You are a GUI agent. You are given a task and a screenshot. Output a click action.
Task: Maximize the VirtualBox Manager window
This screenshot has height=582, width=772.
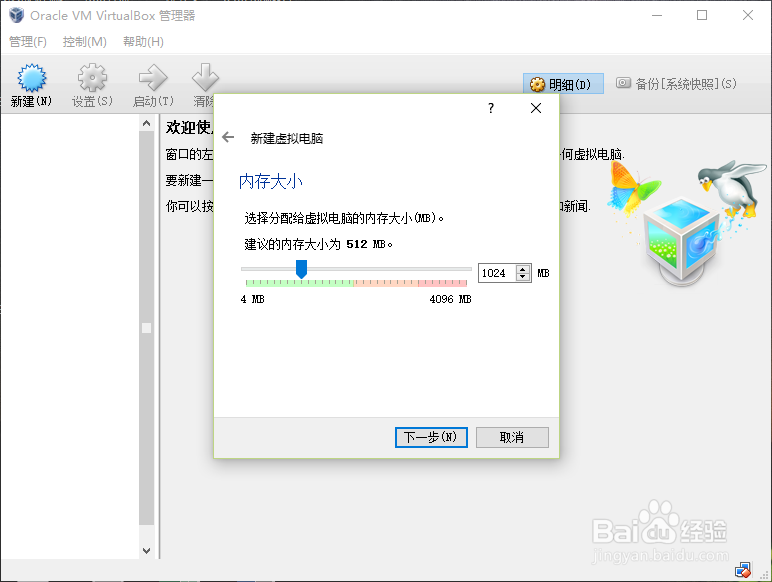tap(702, 15)
